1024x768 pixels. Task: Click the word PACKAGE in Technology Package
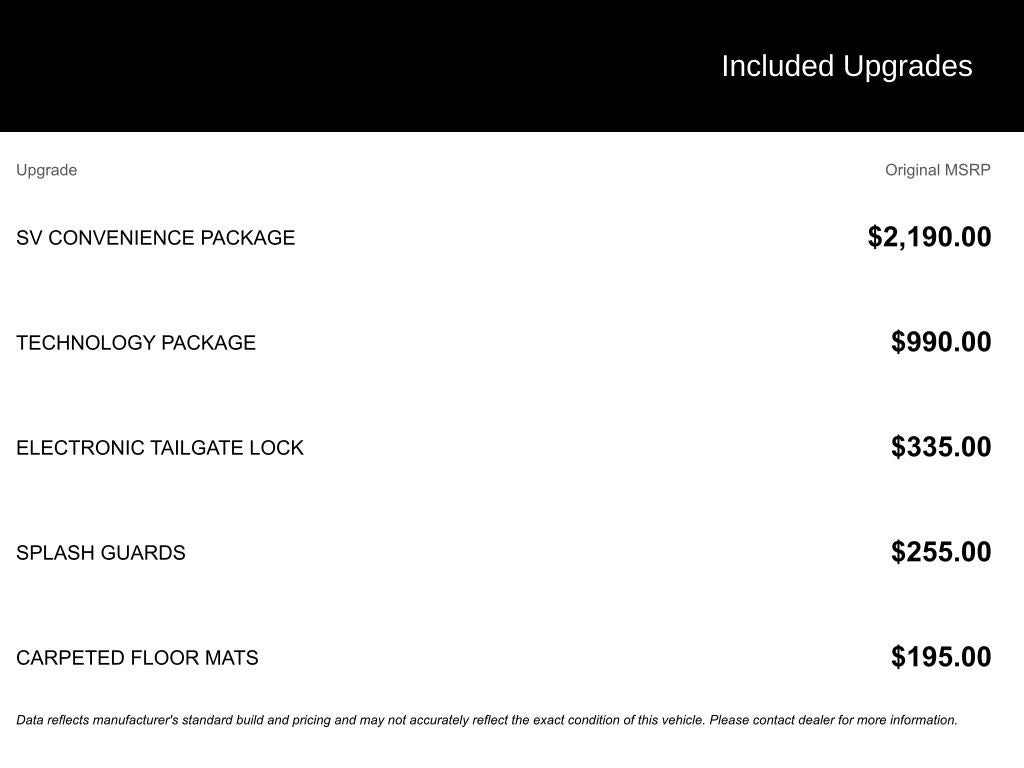208,342
